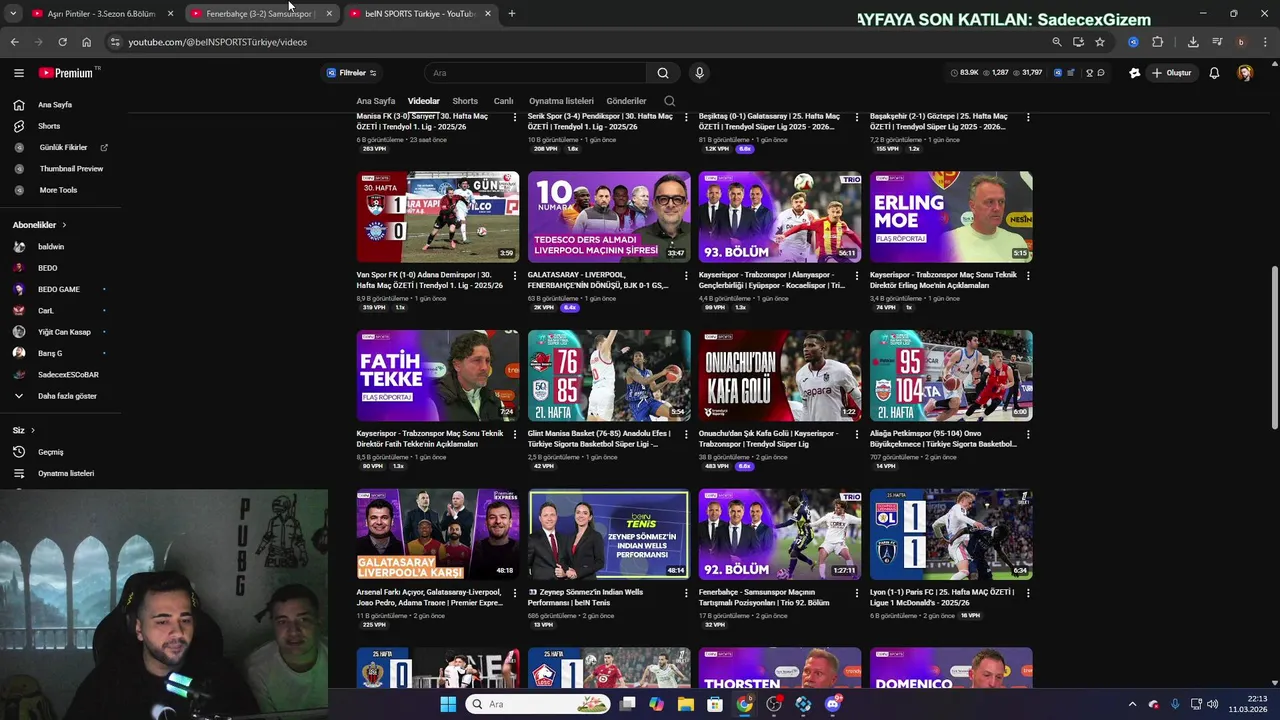Open more options for Onuachu'dan Şık Kafa video
This screenshot has height=720, width=1280.
point(857,434)
